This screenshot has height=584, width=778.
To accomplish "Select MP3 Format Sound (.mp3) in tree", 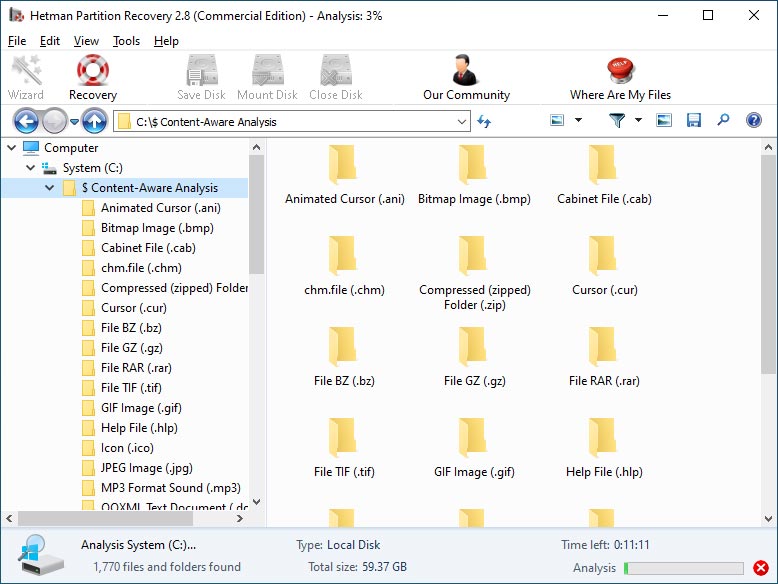I will click(x=171, y=488).
